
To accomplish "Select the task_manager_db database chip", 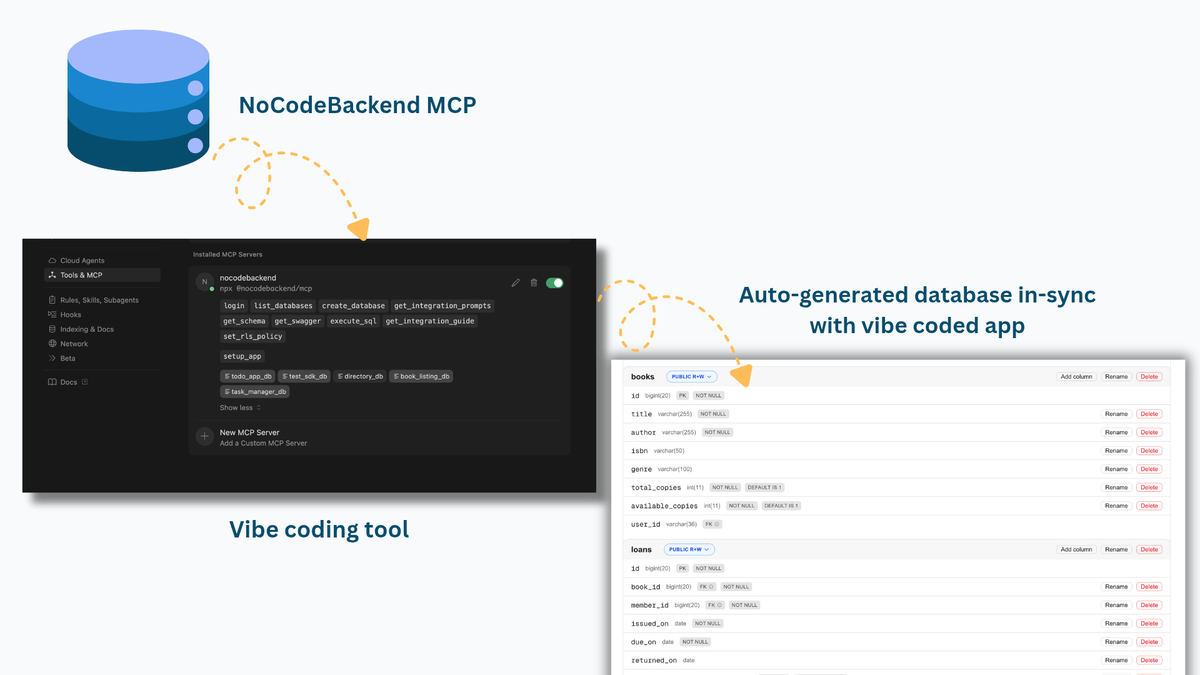I will pos(254,392).
